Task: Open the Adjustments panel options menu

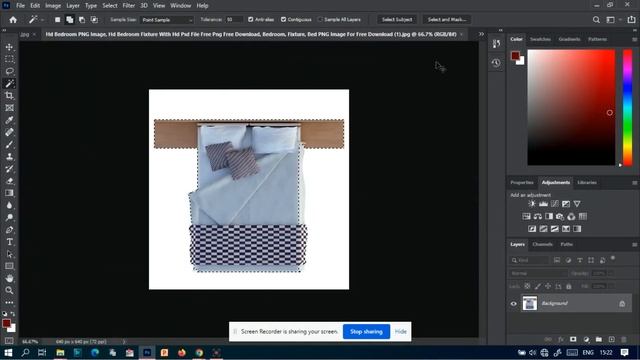Action: (x=634, y=182)
